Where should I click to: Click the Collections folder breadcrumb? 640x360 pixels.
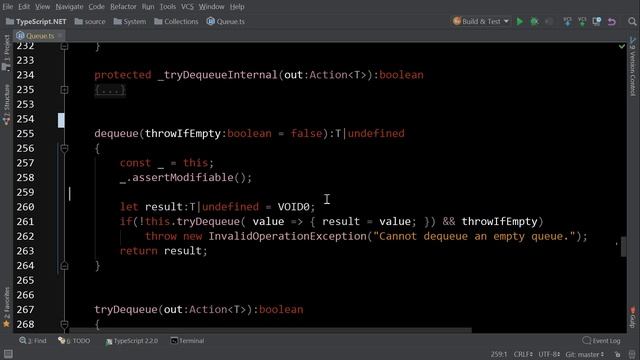coord(176,22)
